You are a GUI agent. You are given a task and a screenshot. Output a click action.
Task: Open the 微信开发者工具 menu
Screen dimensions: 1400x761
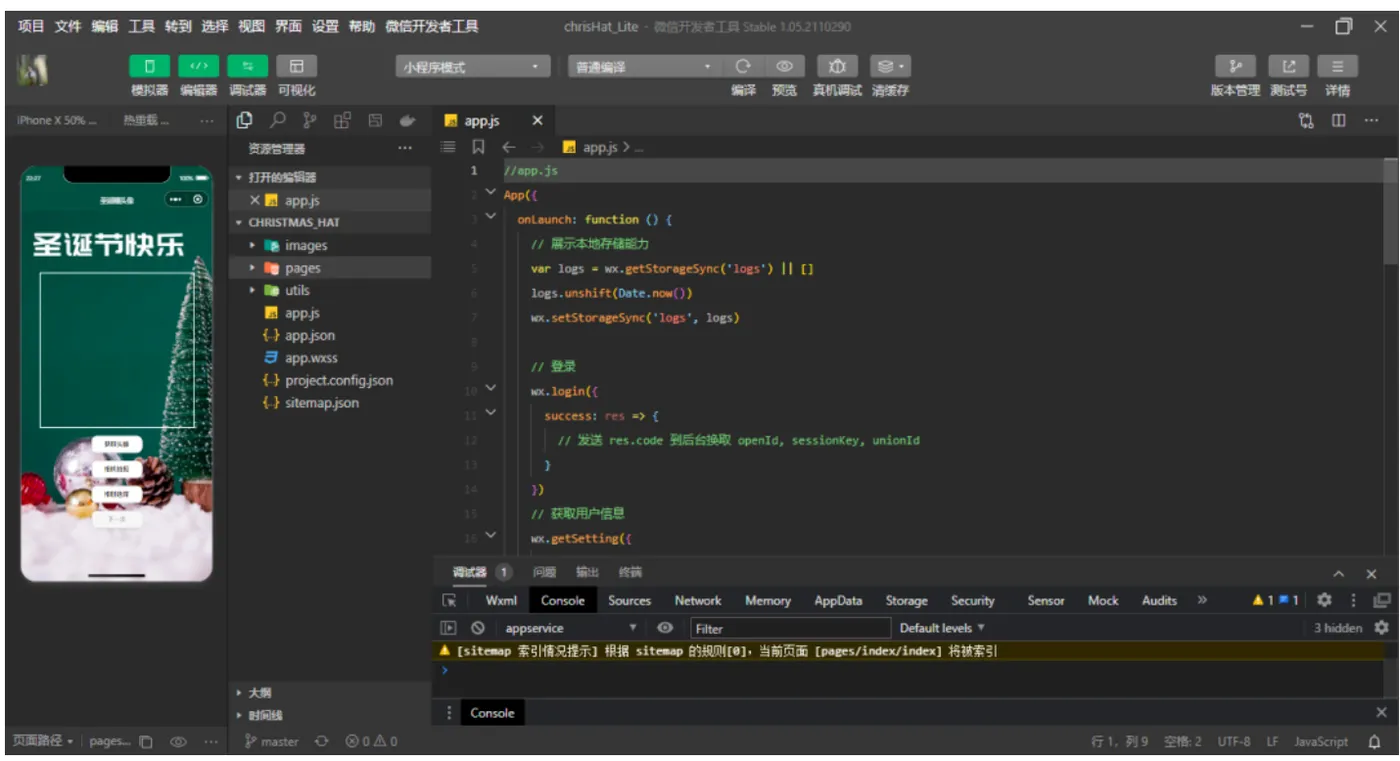432,27
